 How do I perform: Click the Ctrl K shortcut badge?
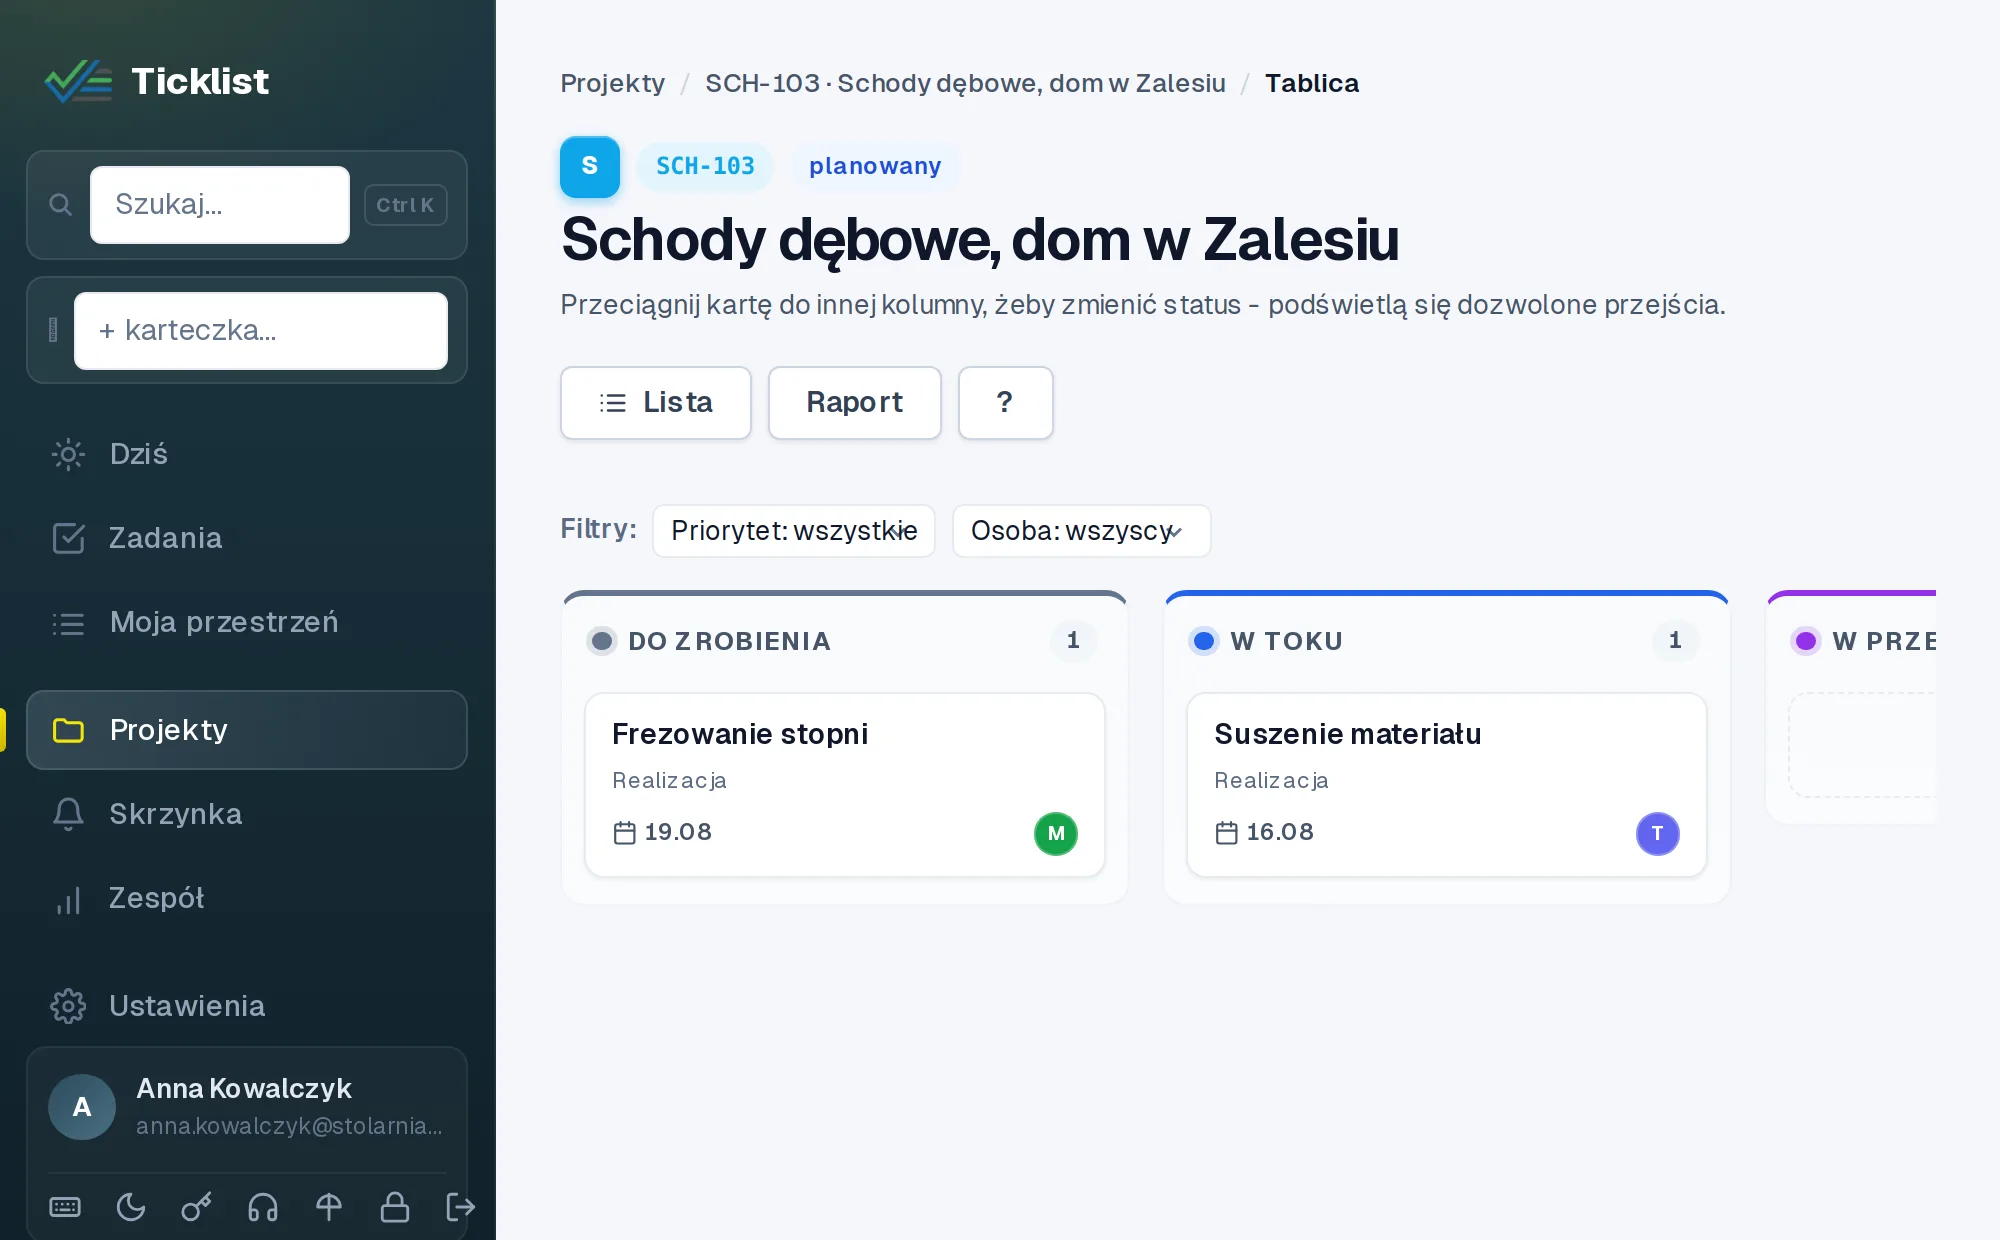[405, 205]
